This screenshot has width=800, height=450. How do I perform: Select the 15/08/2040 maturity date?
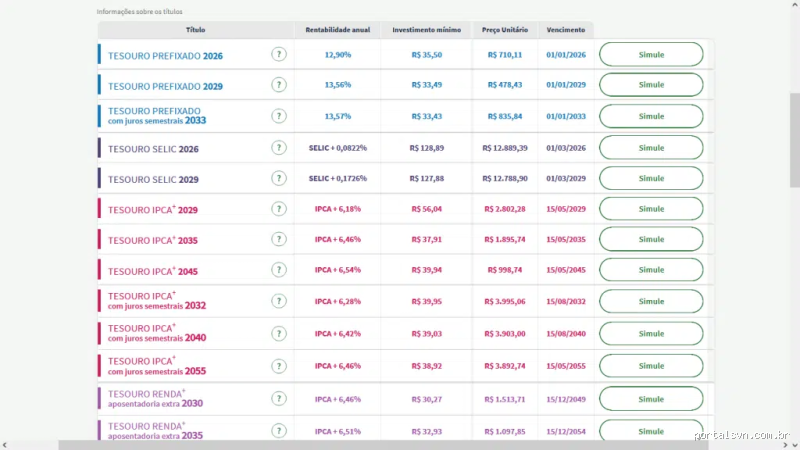pyautogui.click(x=566, y=334)
